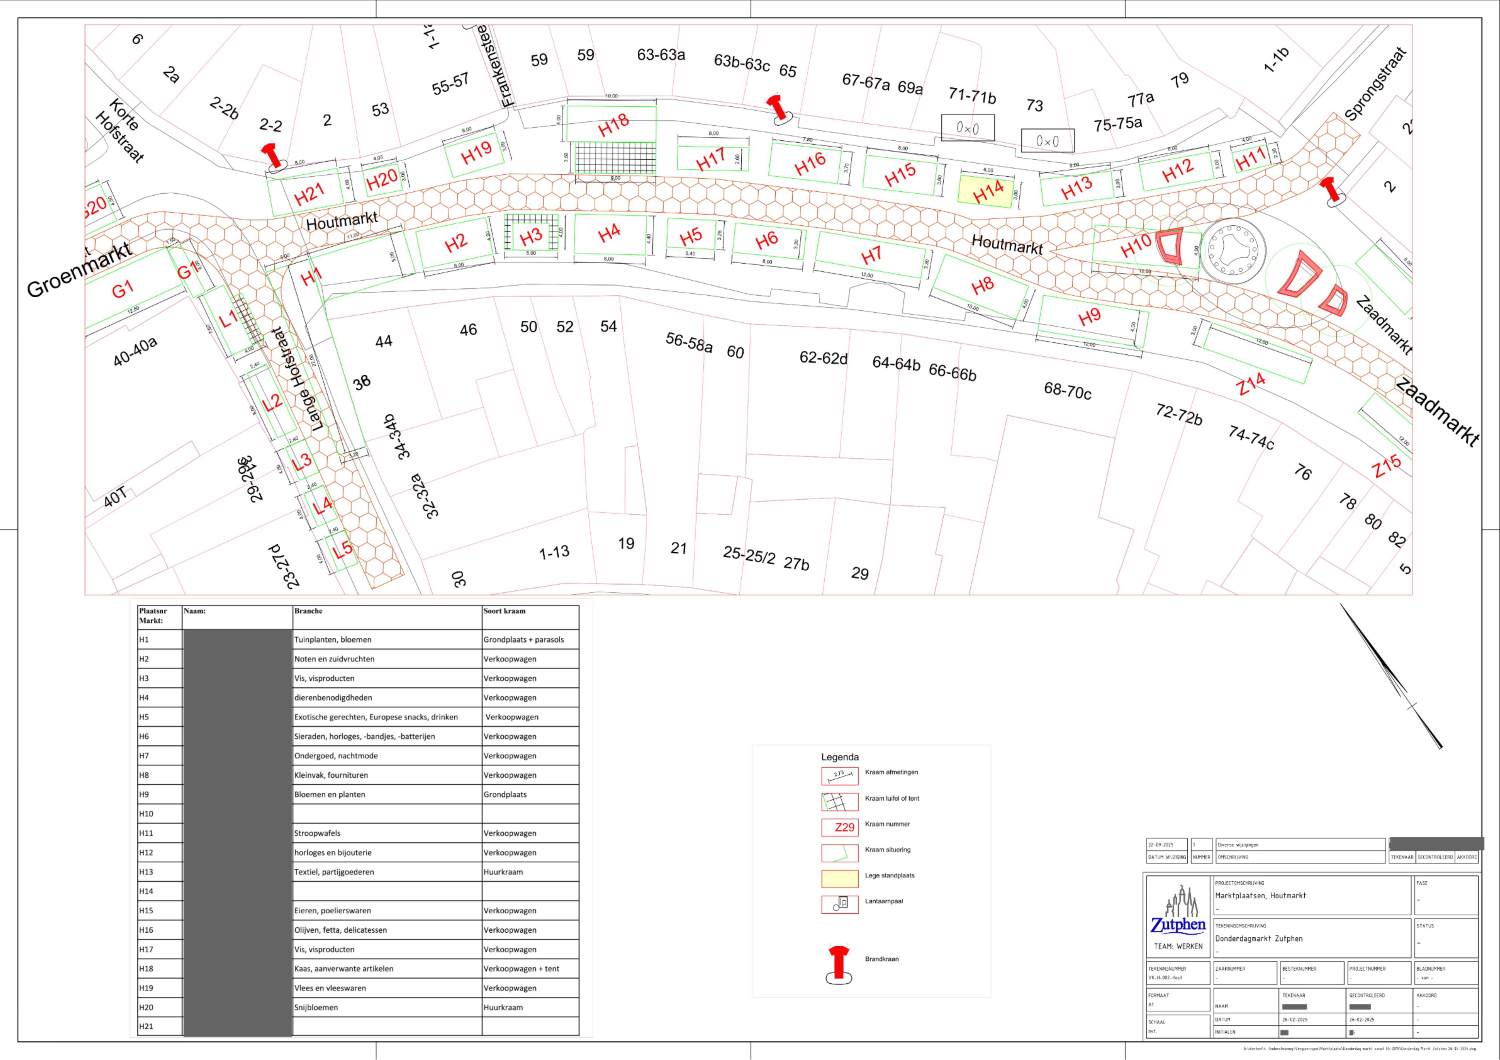Click stall H18 on the market map

coord(612,125)
